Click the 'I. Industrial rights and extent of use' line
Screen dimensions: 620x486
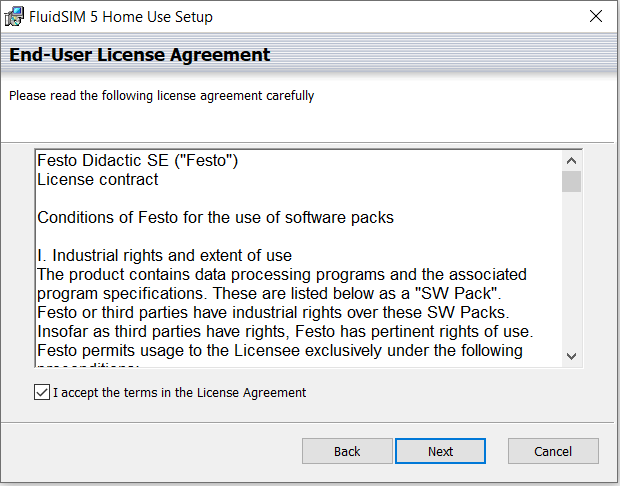click(164, 255)
